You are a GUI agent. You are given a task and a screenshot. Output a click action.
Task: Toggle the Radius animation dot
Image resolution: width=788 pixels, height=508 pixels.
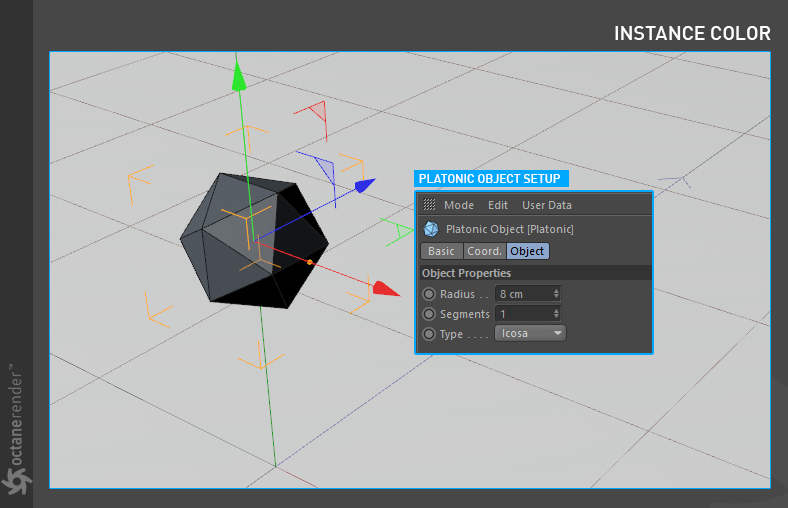429,294
